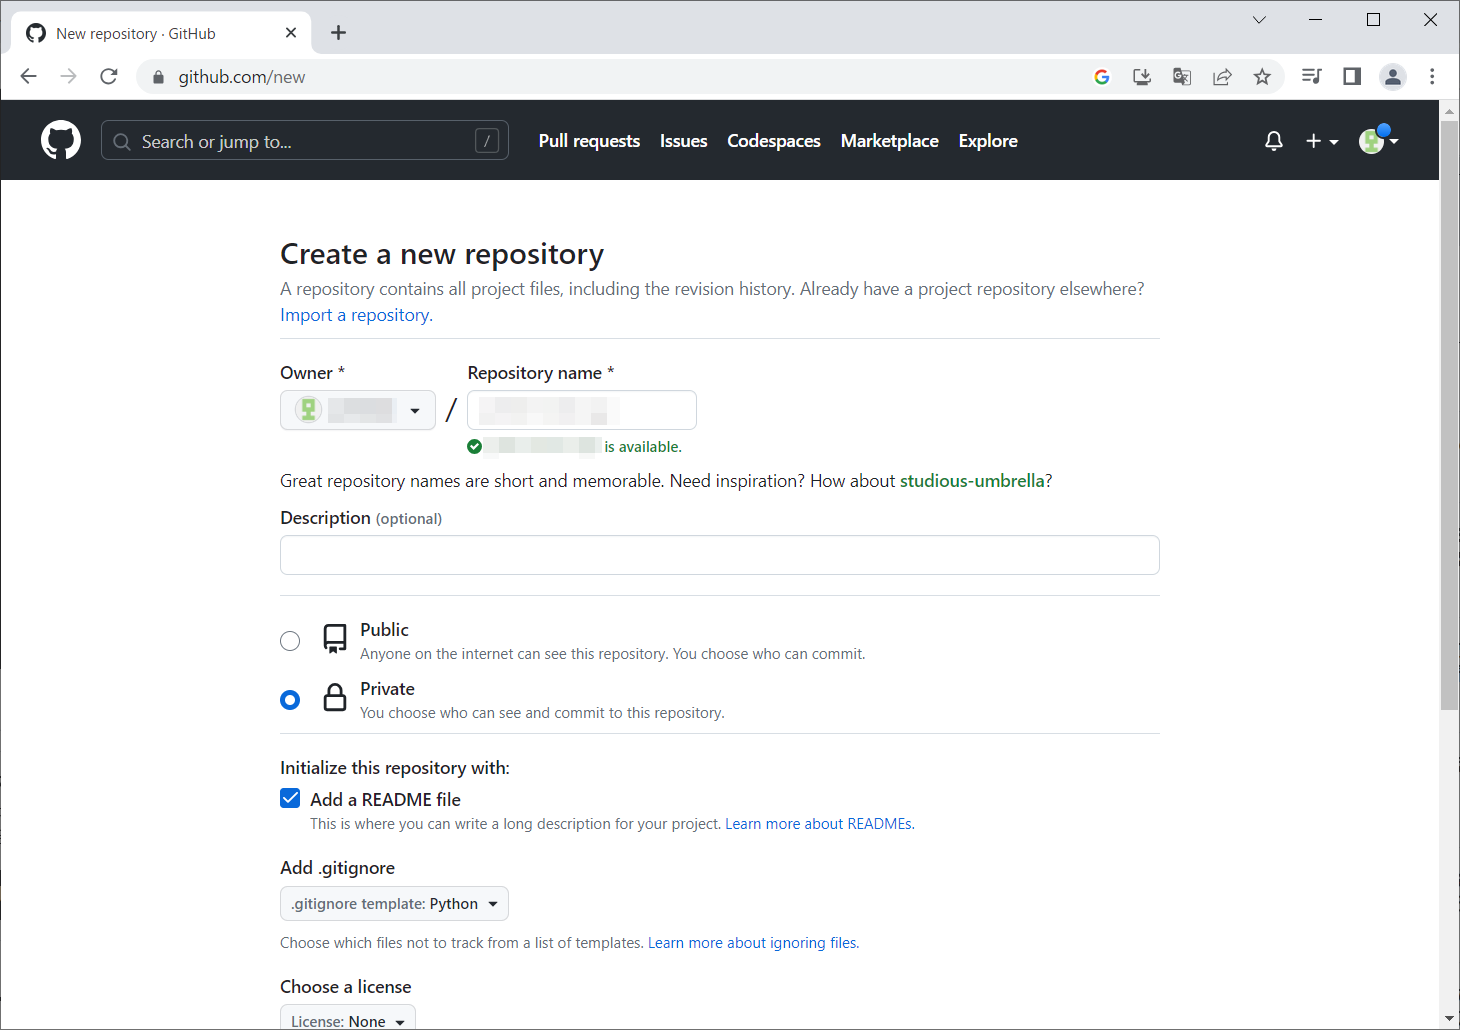
Task: Use suggested name studious-umbrella
Action: tap(972, 481)
